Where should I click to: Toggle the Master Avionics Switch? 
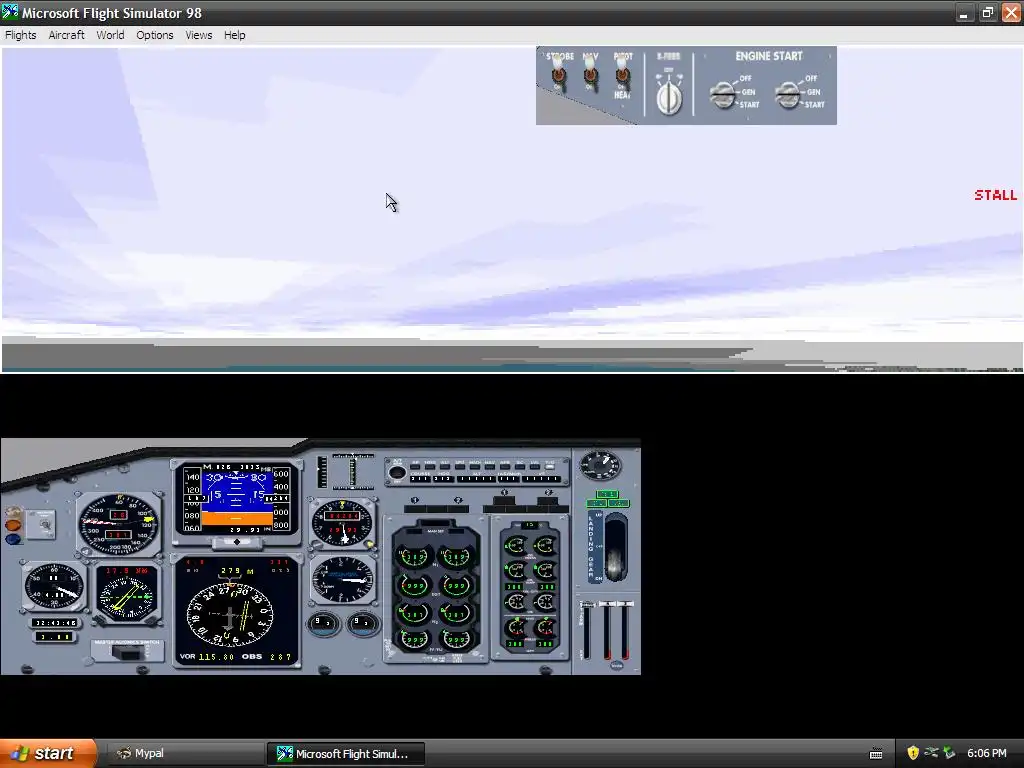(128, 651)
